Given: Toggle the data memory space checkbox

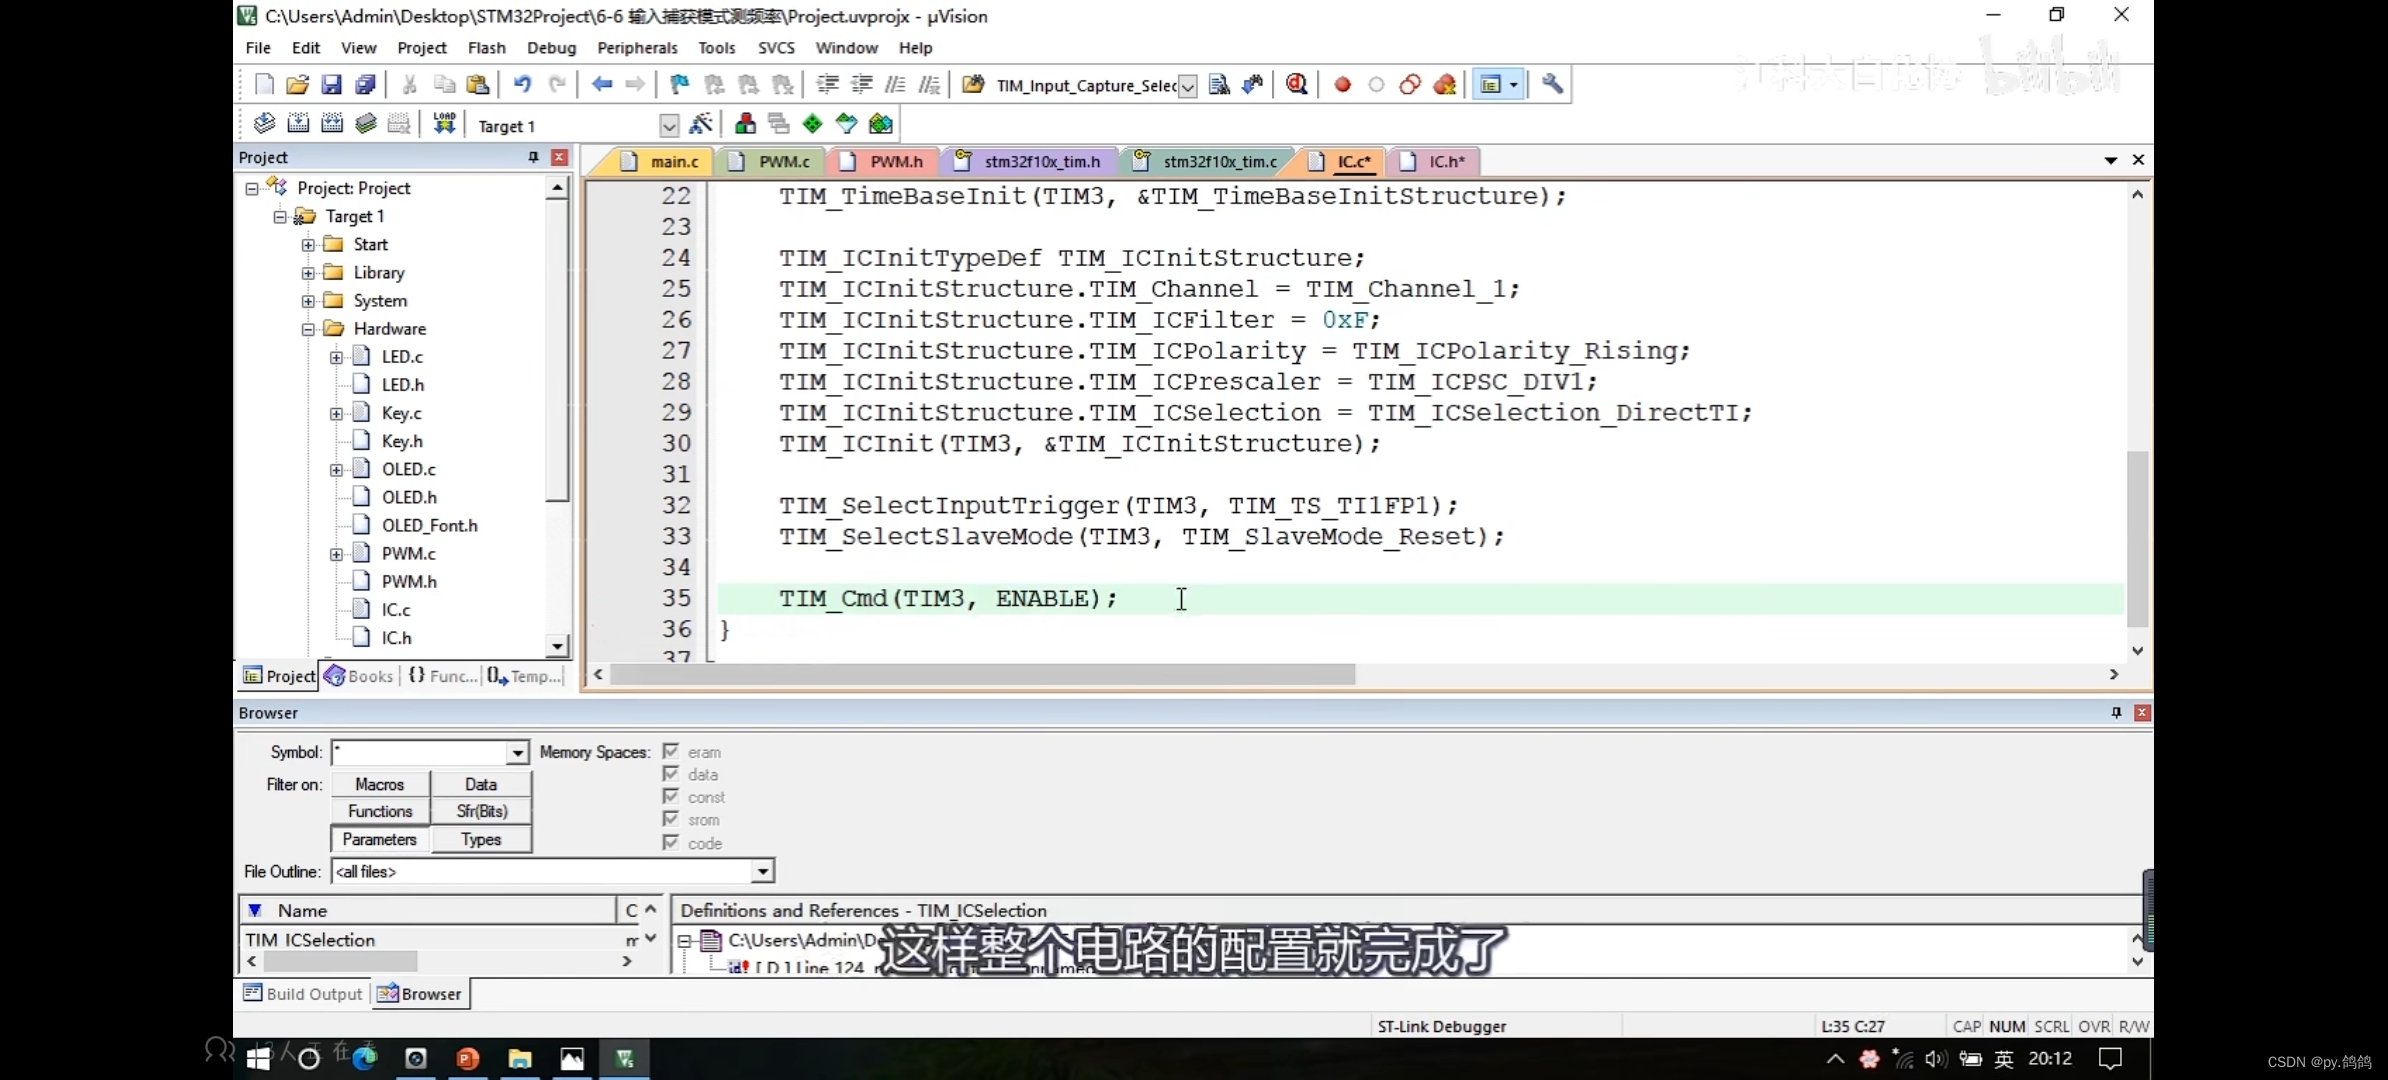Looking at the screenshot, I should (x=671, y=774).
